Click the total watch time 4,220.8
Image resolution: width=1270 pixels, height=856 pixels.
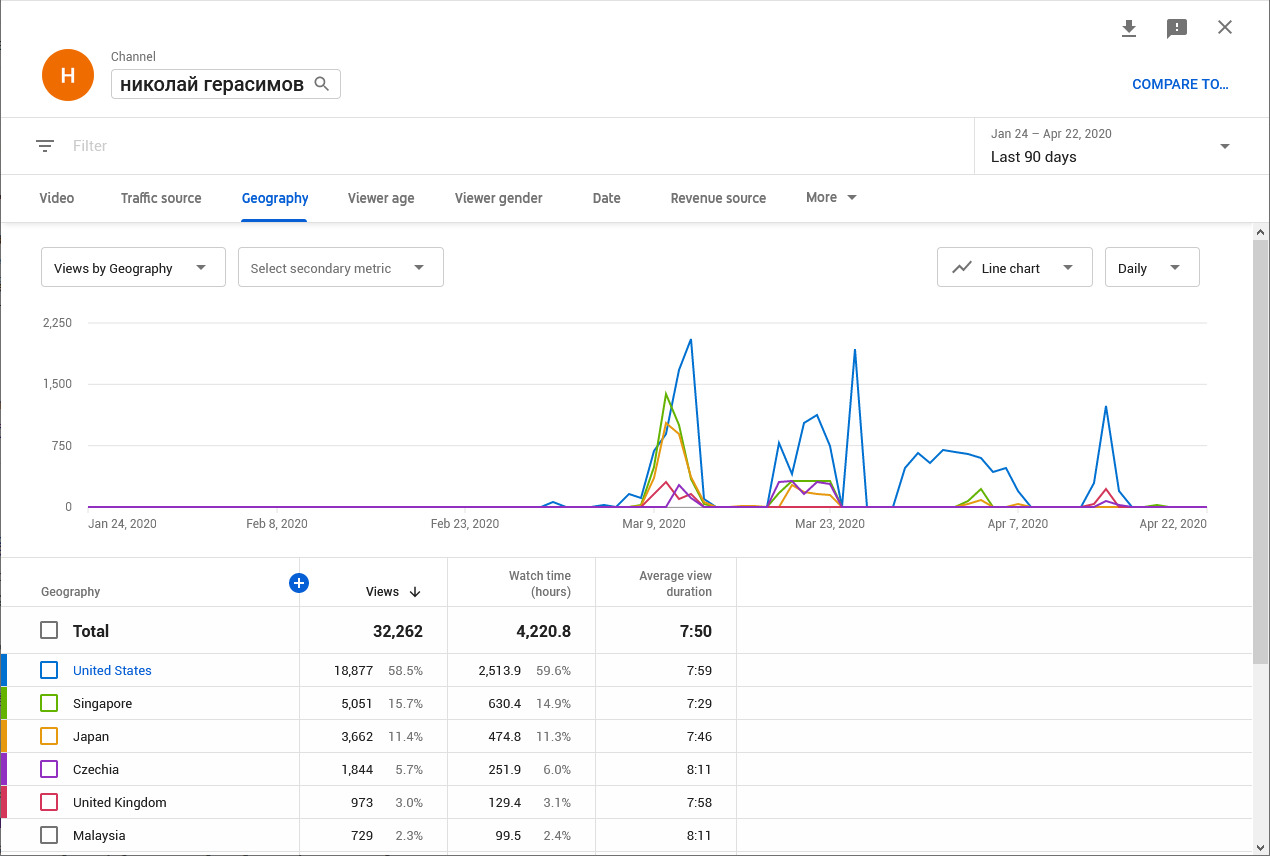pos(541,631)
